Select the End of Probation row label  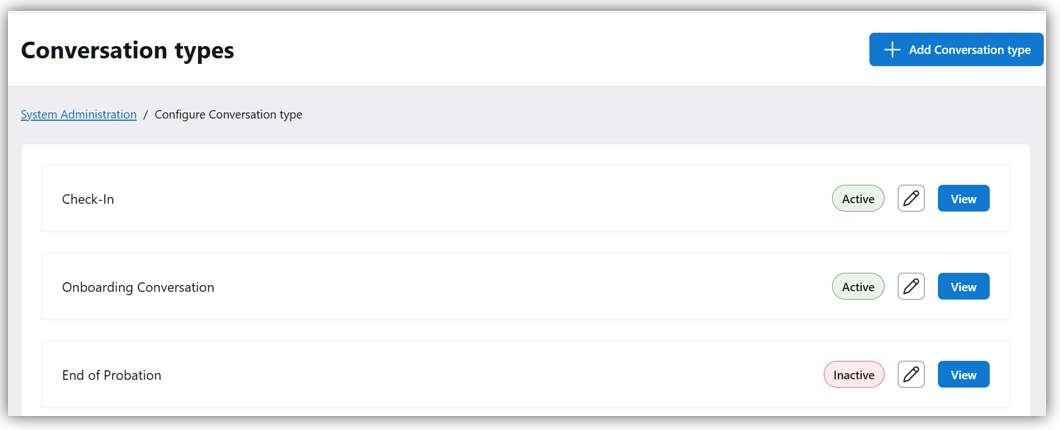[x=111, y=375]
